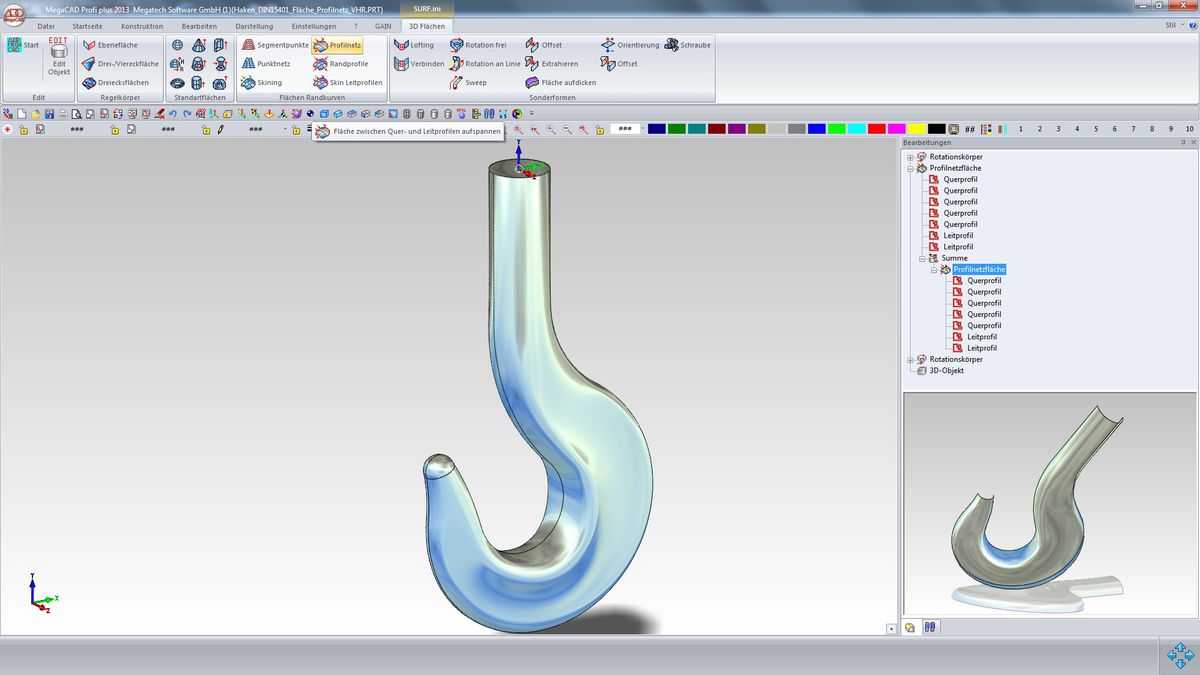
Task: Pick the red color swatch
Action: point(876,129)
